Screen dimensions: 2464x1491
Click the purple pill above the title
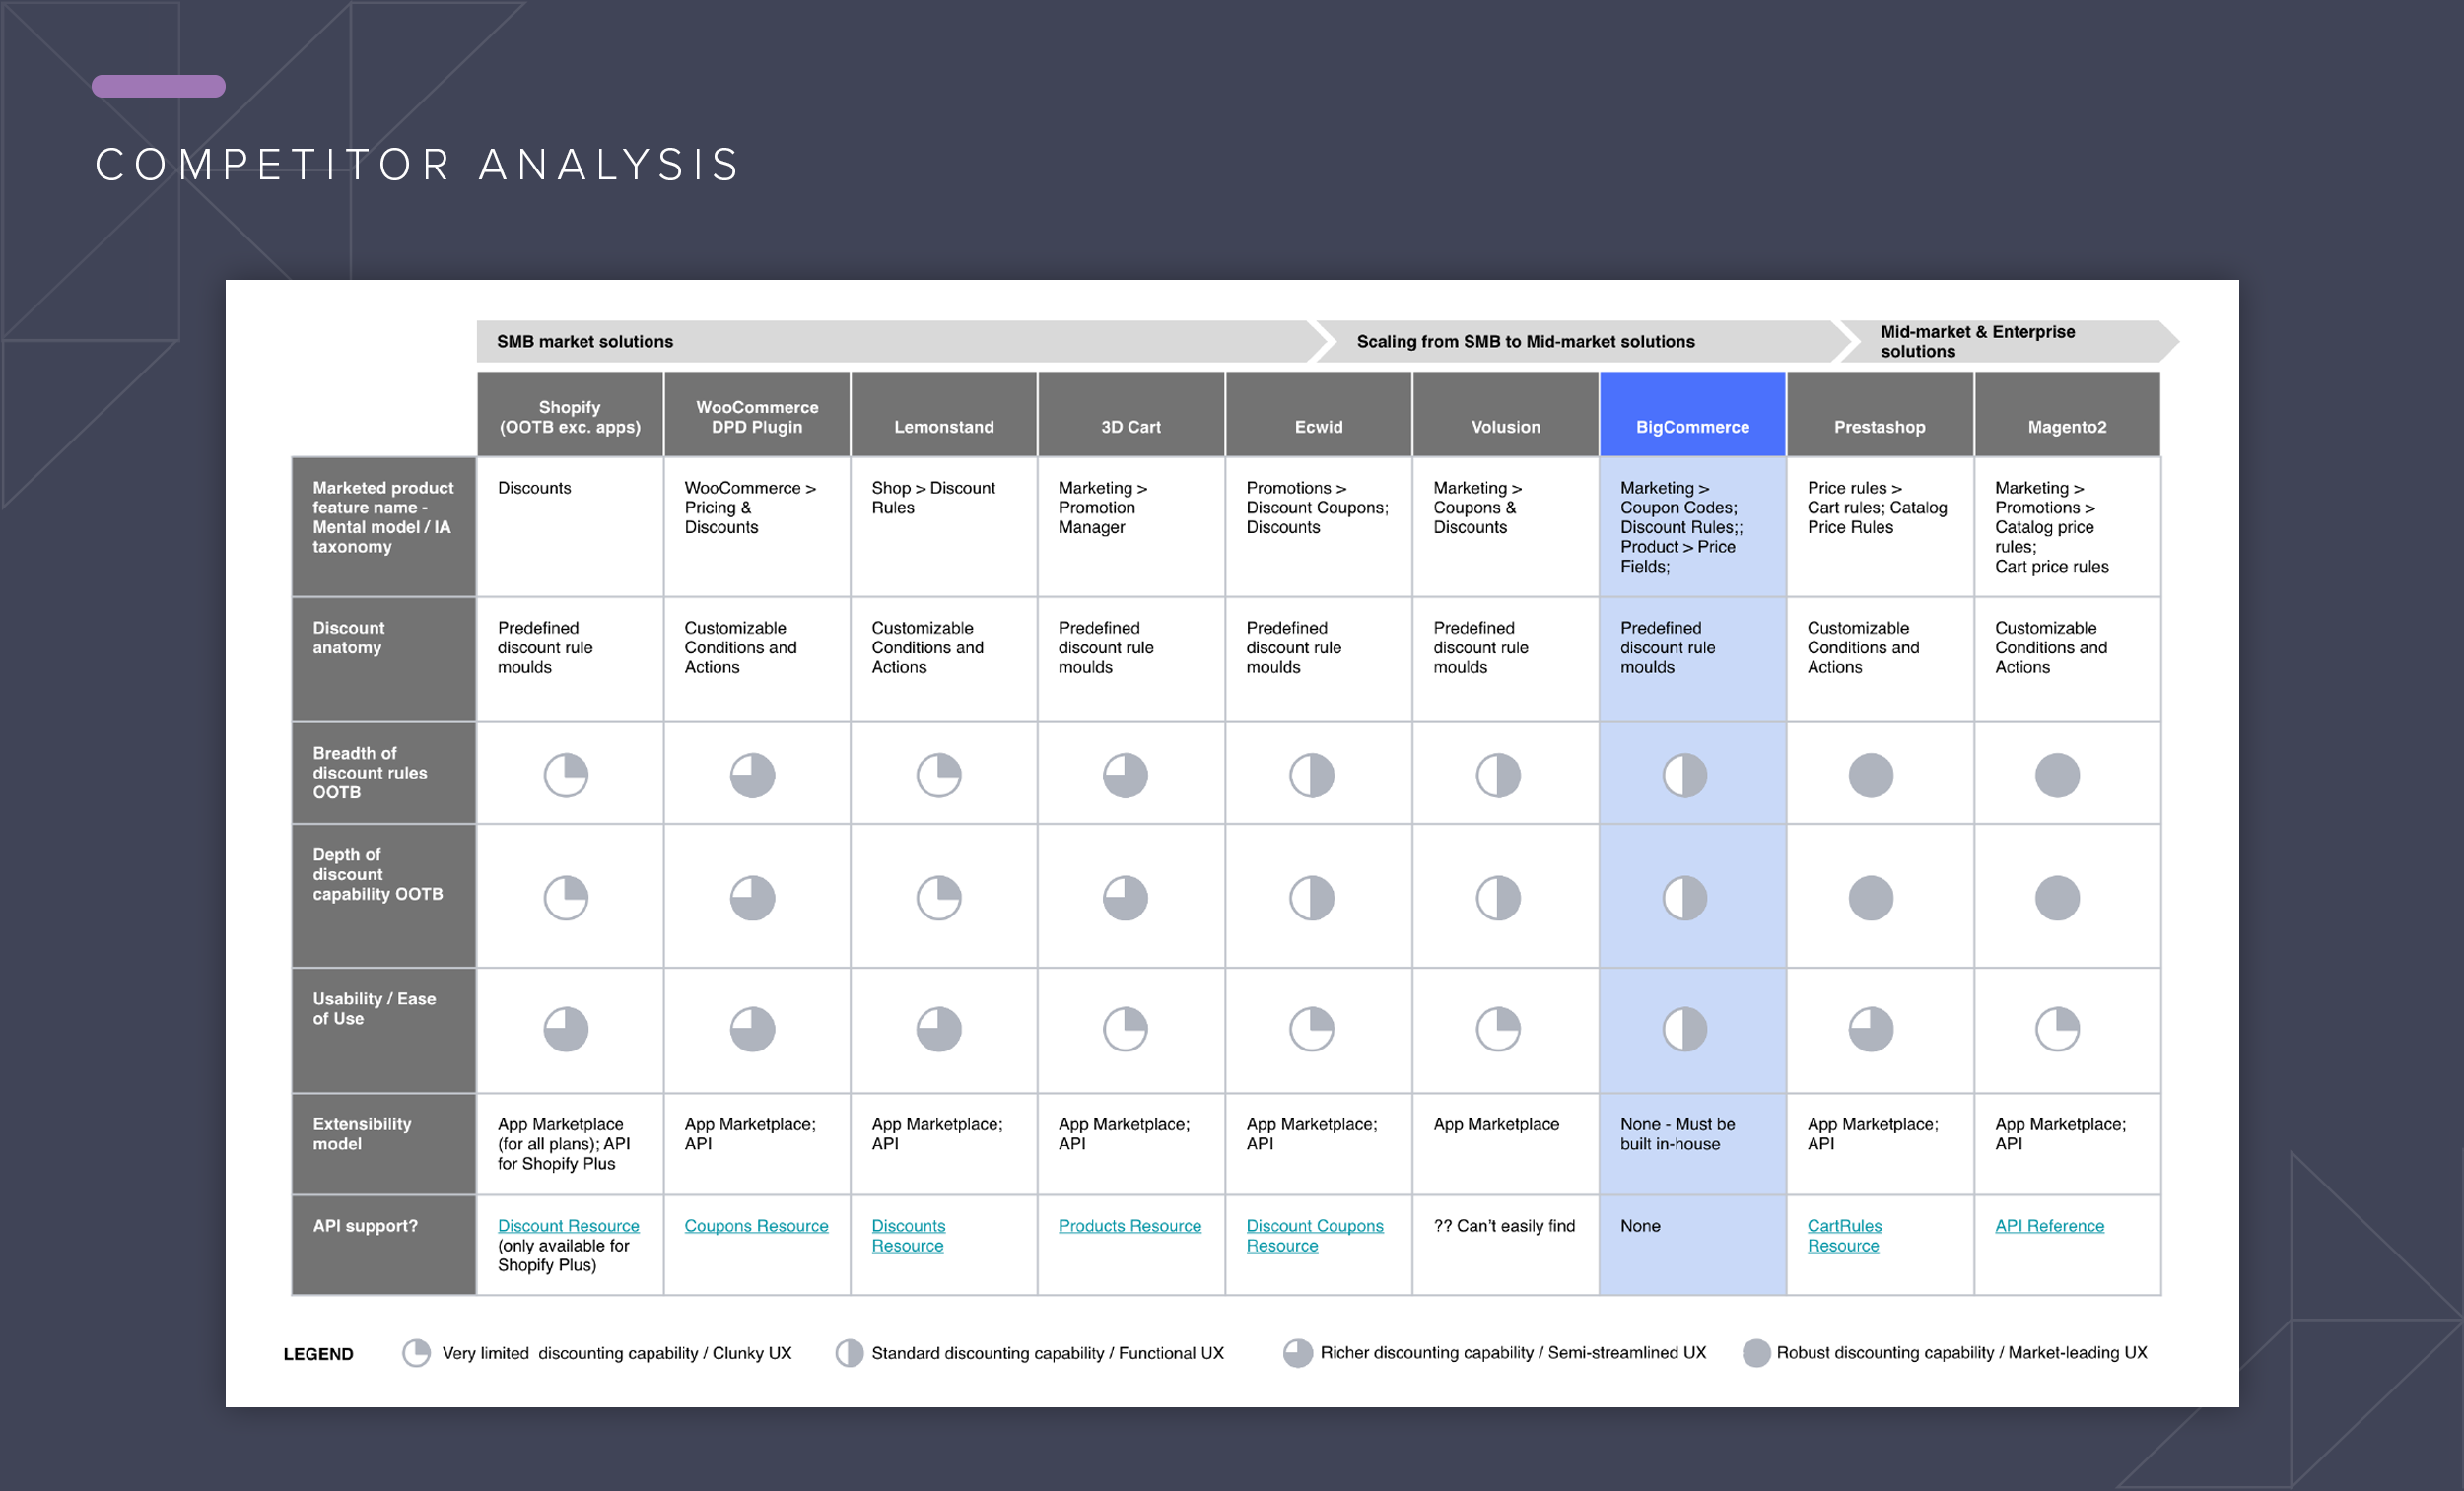coord(158,86)
